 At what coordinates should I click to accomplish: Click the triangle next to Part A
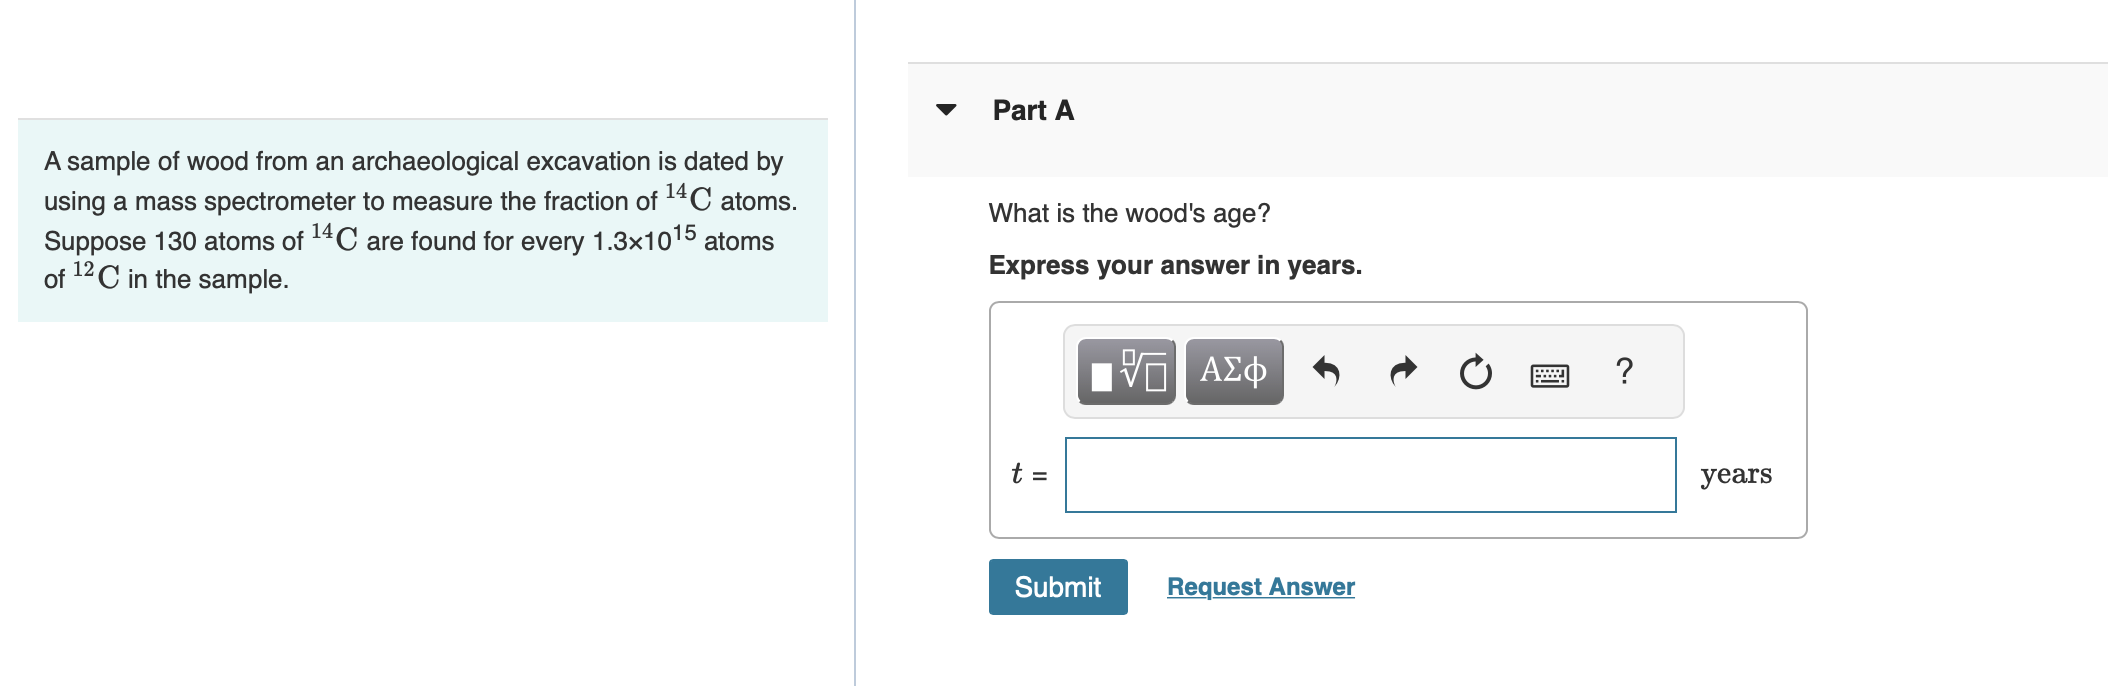click(x=945, y=110)
